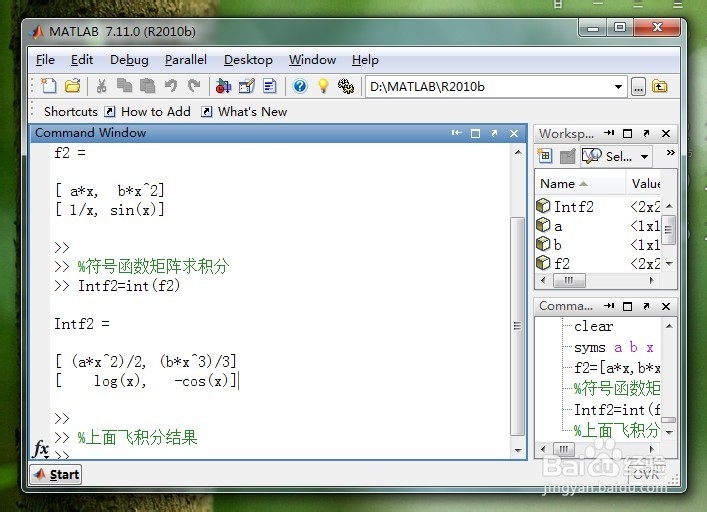Close the Workspace panel
The image size is (707, 512).
tap(666, 133)
